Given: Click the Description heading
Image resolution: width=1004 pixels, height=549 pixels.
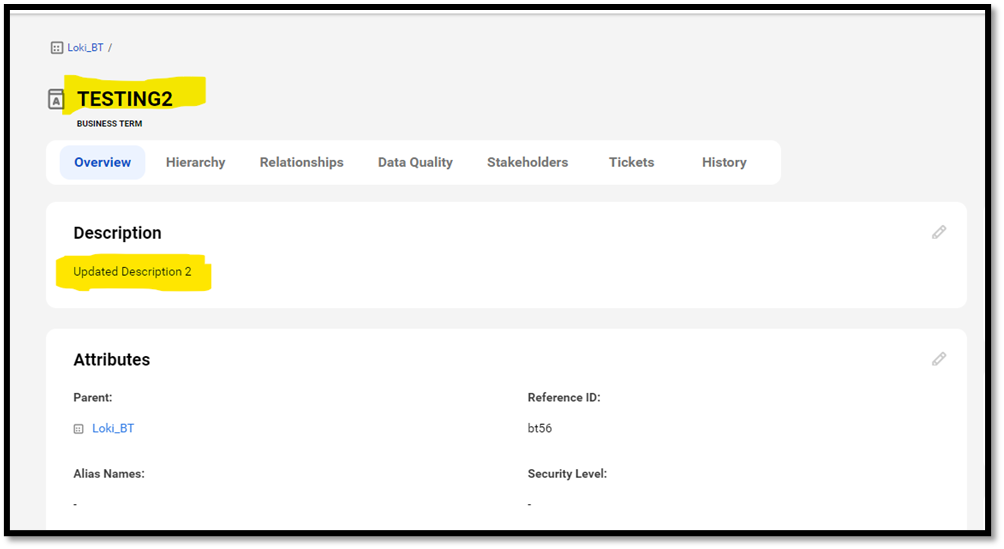Looking at the screenshot, I should coord(117,233).
